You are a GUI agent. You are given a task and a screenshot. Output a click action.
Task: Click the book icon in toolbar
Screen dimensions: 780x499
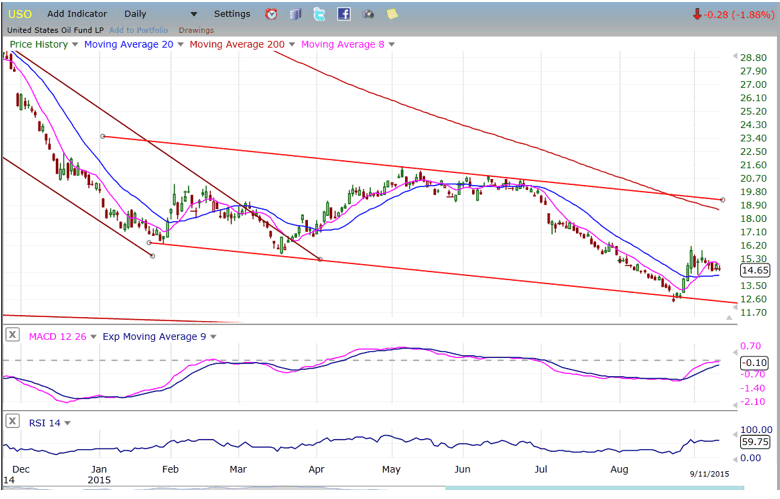295,14
